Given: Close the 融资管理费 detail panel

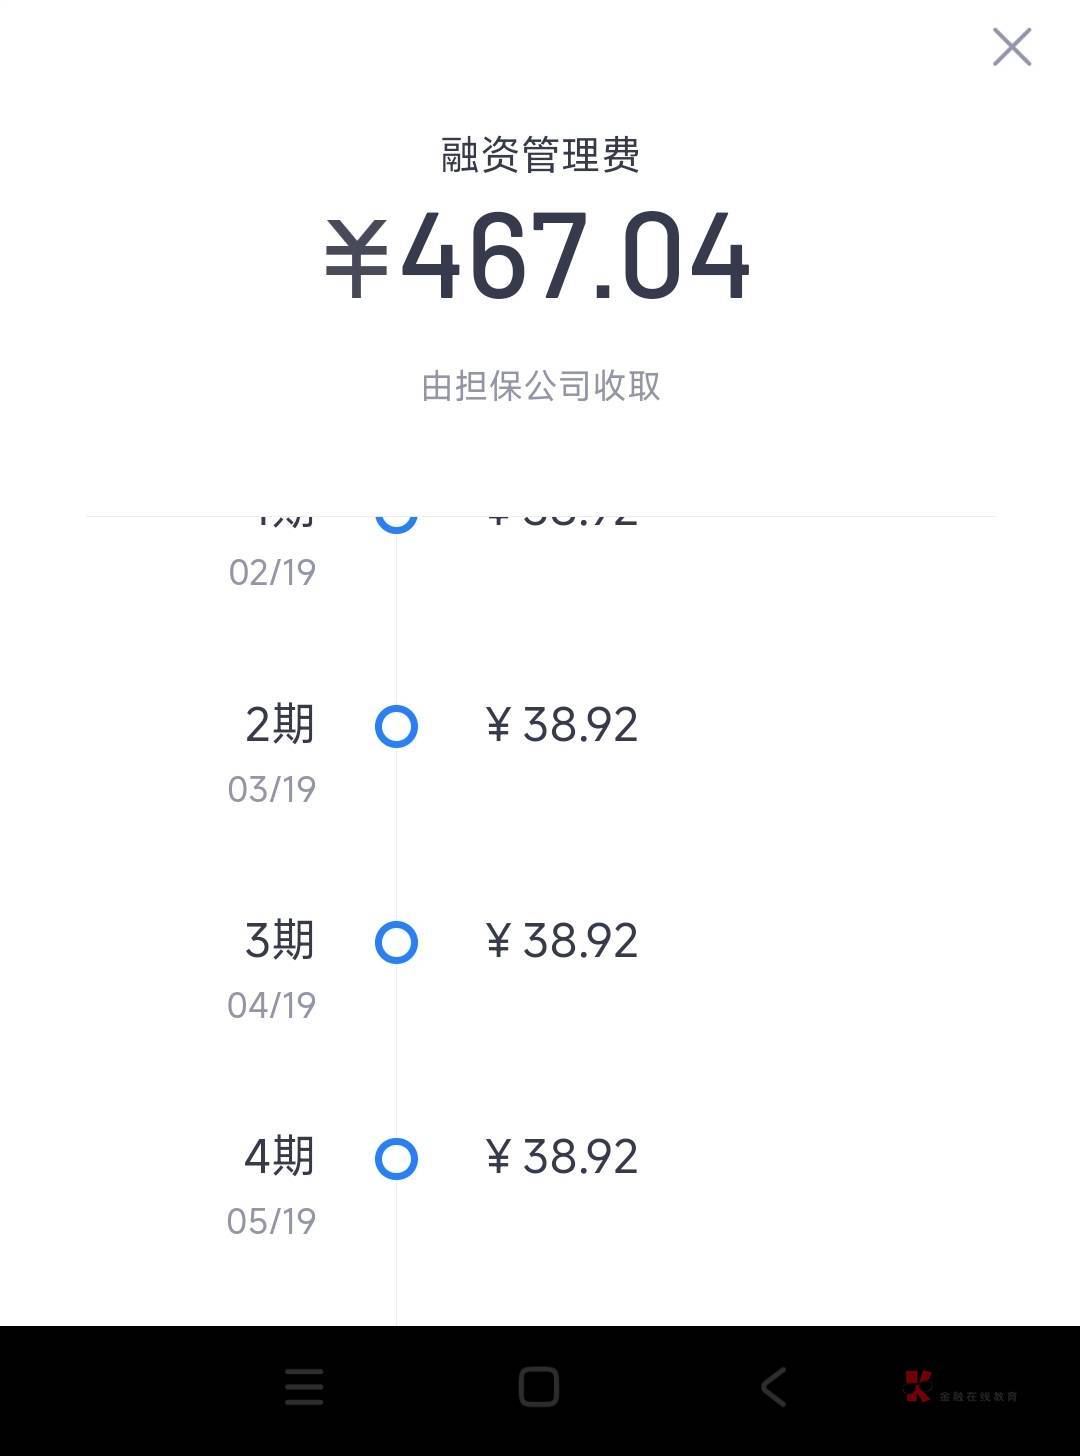Looking at the screenshot, I should (1011, 47).
